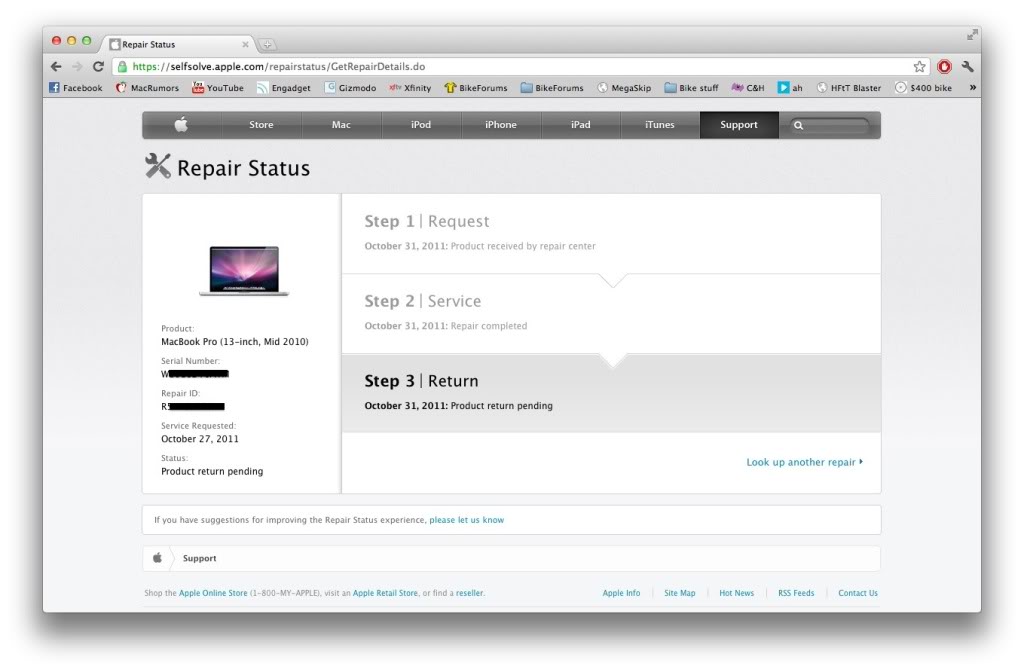Click the Repair completed status line
The height and width of the screenshot is (672, 1024).
click(445, 326)
